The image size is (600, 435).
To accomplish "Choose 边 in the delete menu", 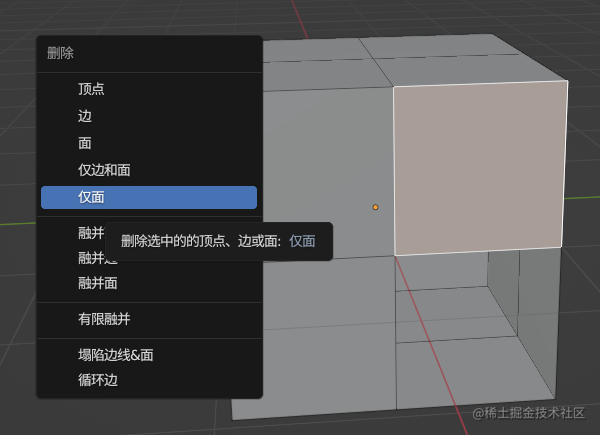I will [x=149, y=116].
